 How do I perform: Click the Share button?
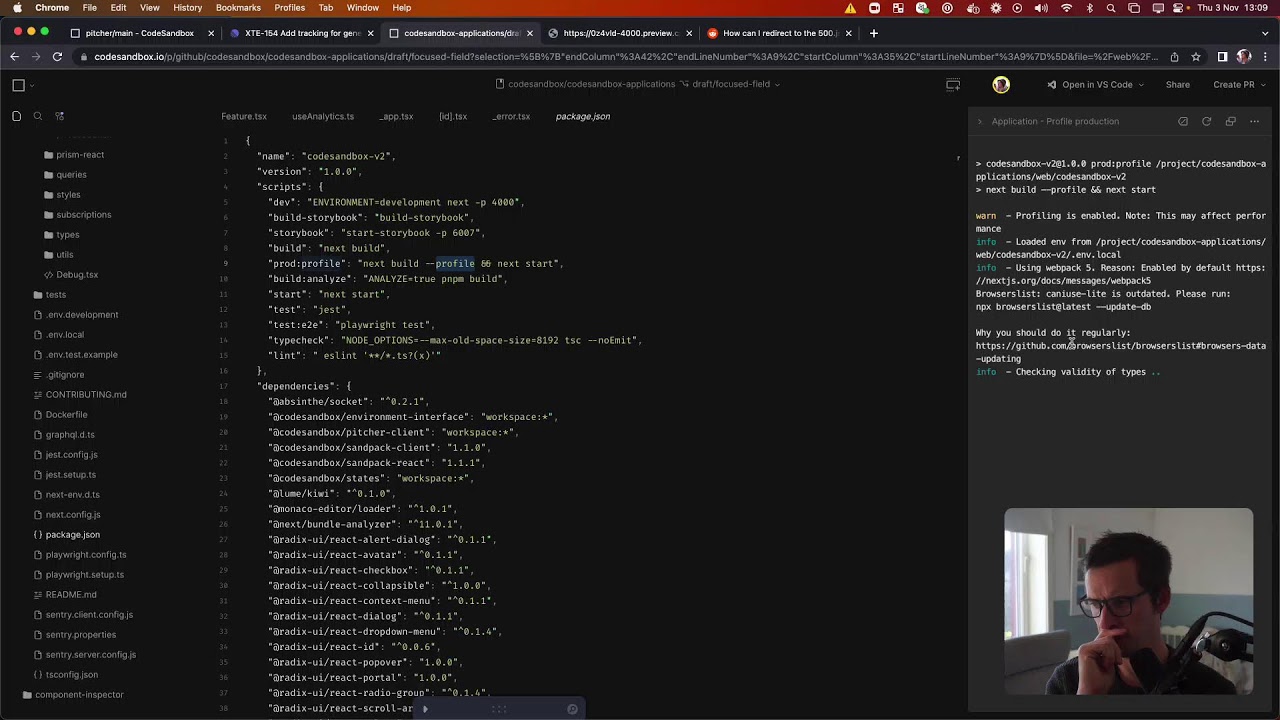[1177, 85]
